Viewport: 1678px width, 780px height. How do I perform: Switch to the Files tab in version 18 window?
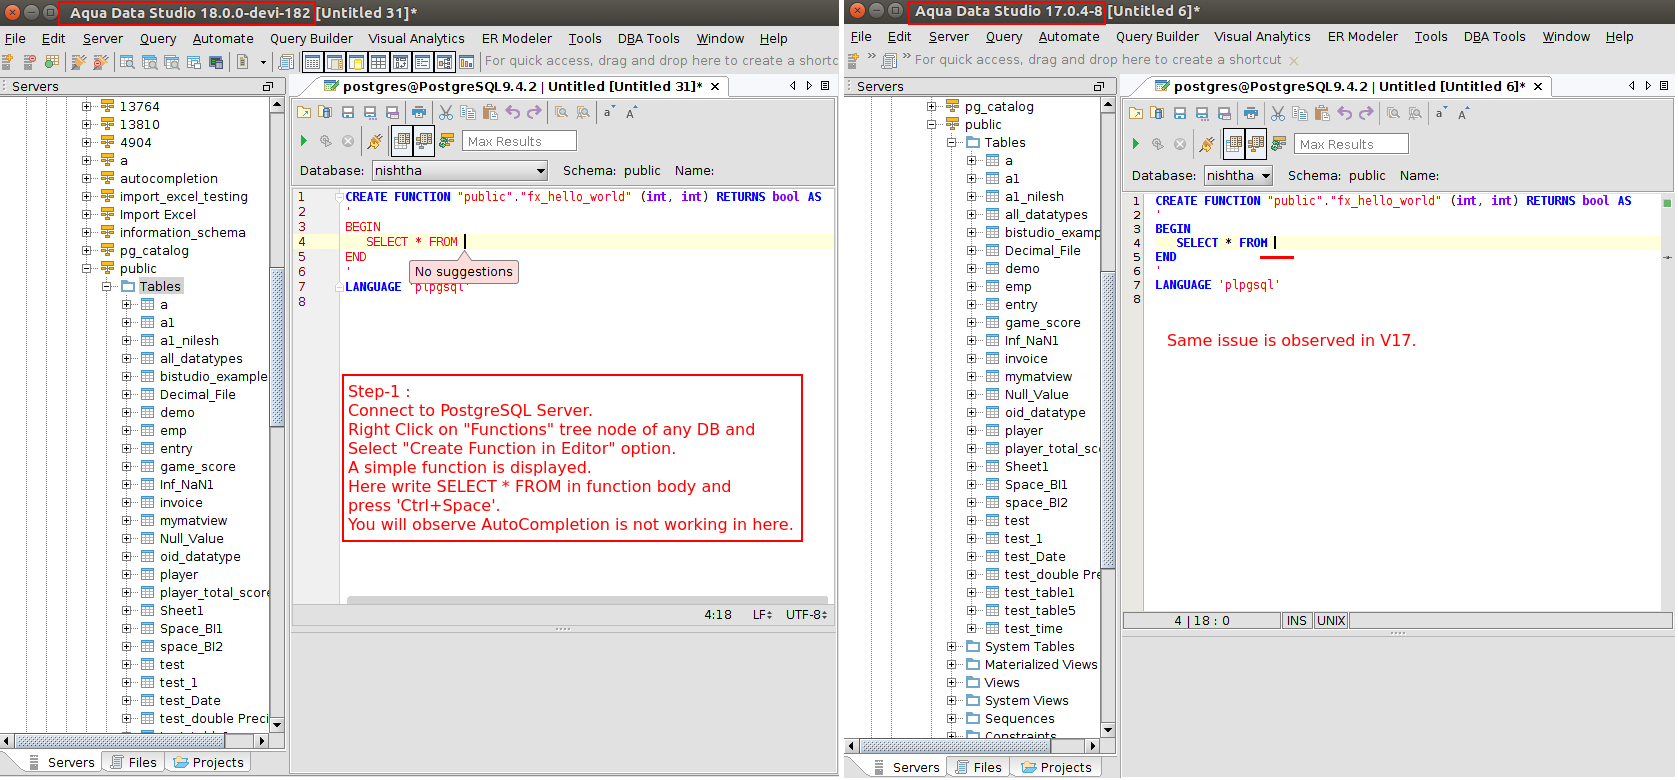pos(134,763)
